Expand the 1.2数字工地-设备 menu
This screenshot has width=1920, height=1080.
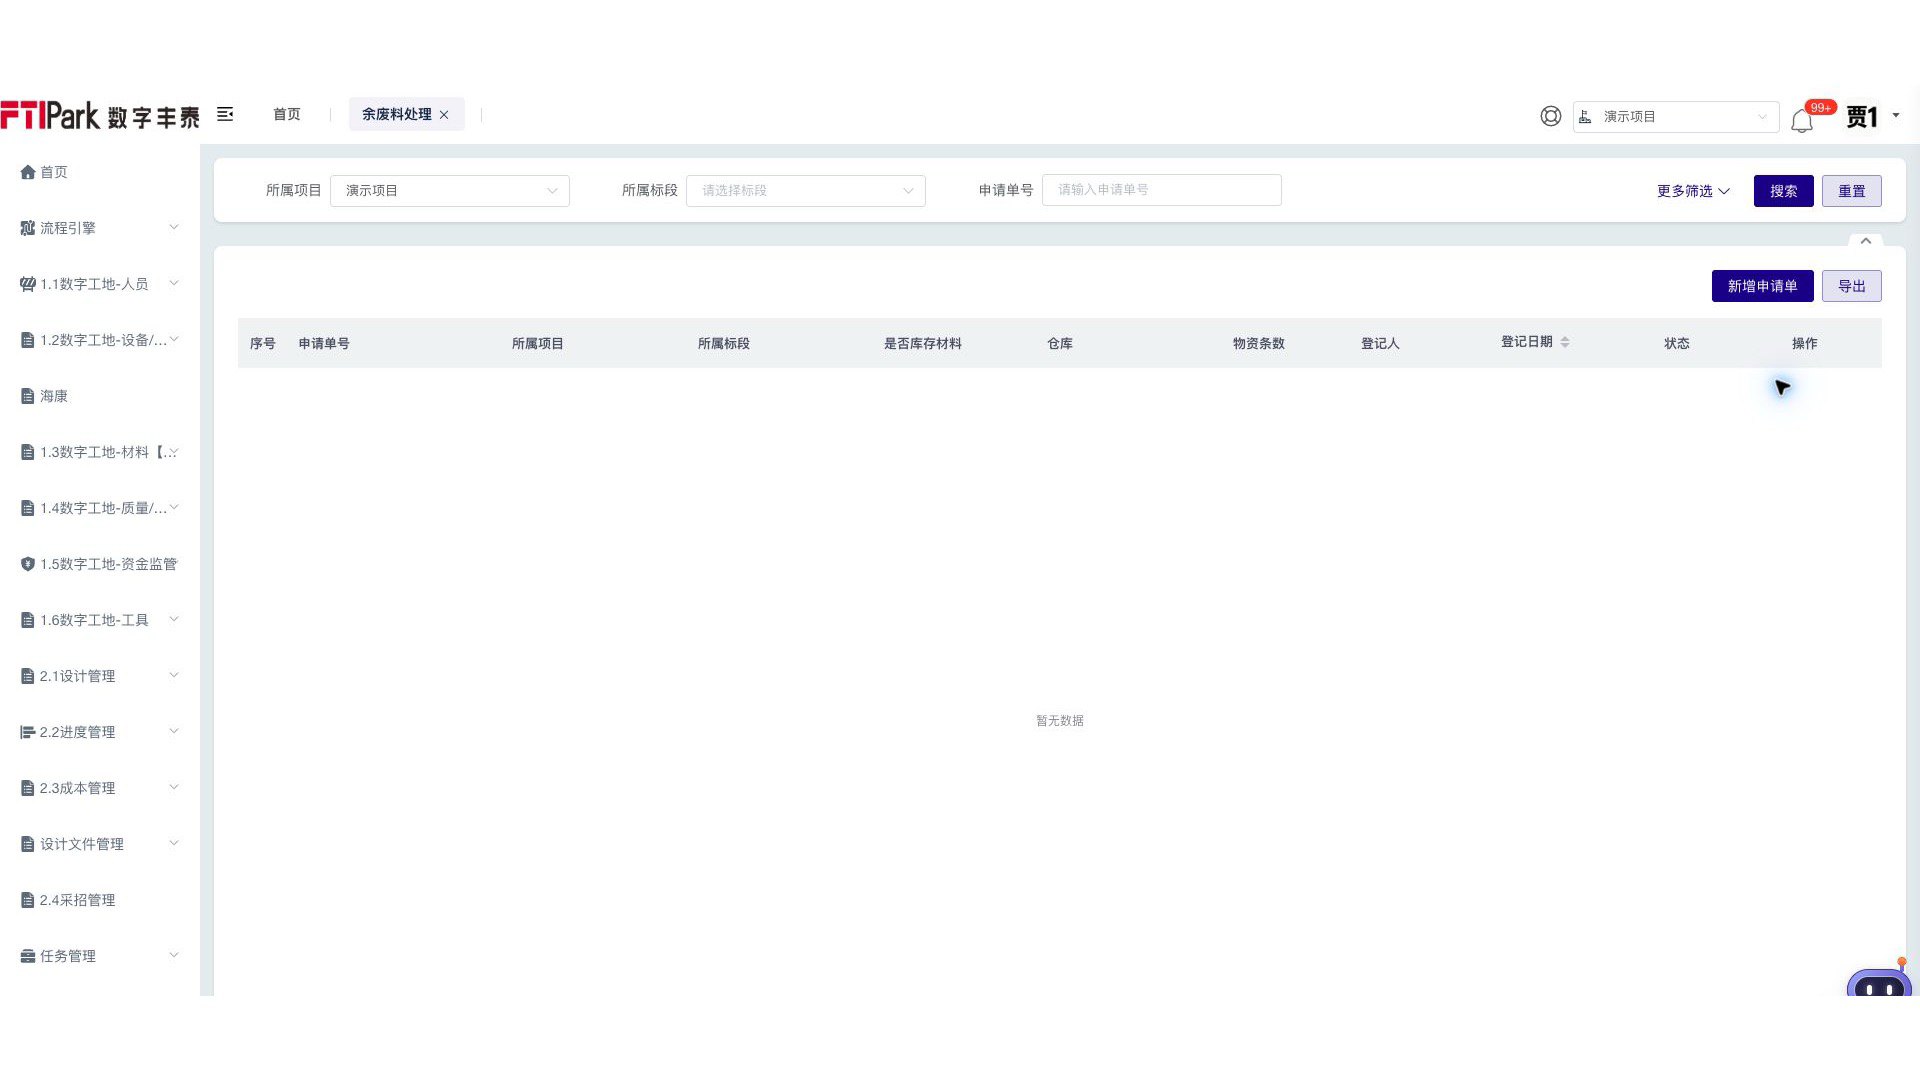174,339
